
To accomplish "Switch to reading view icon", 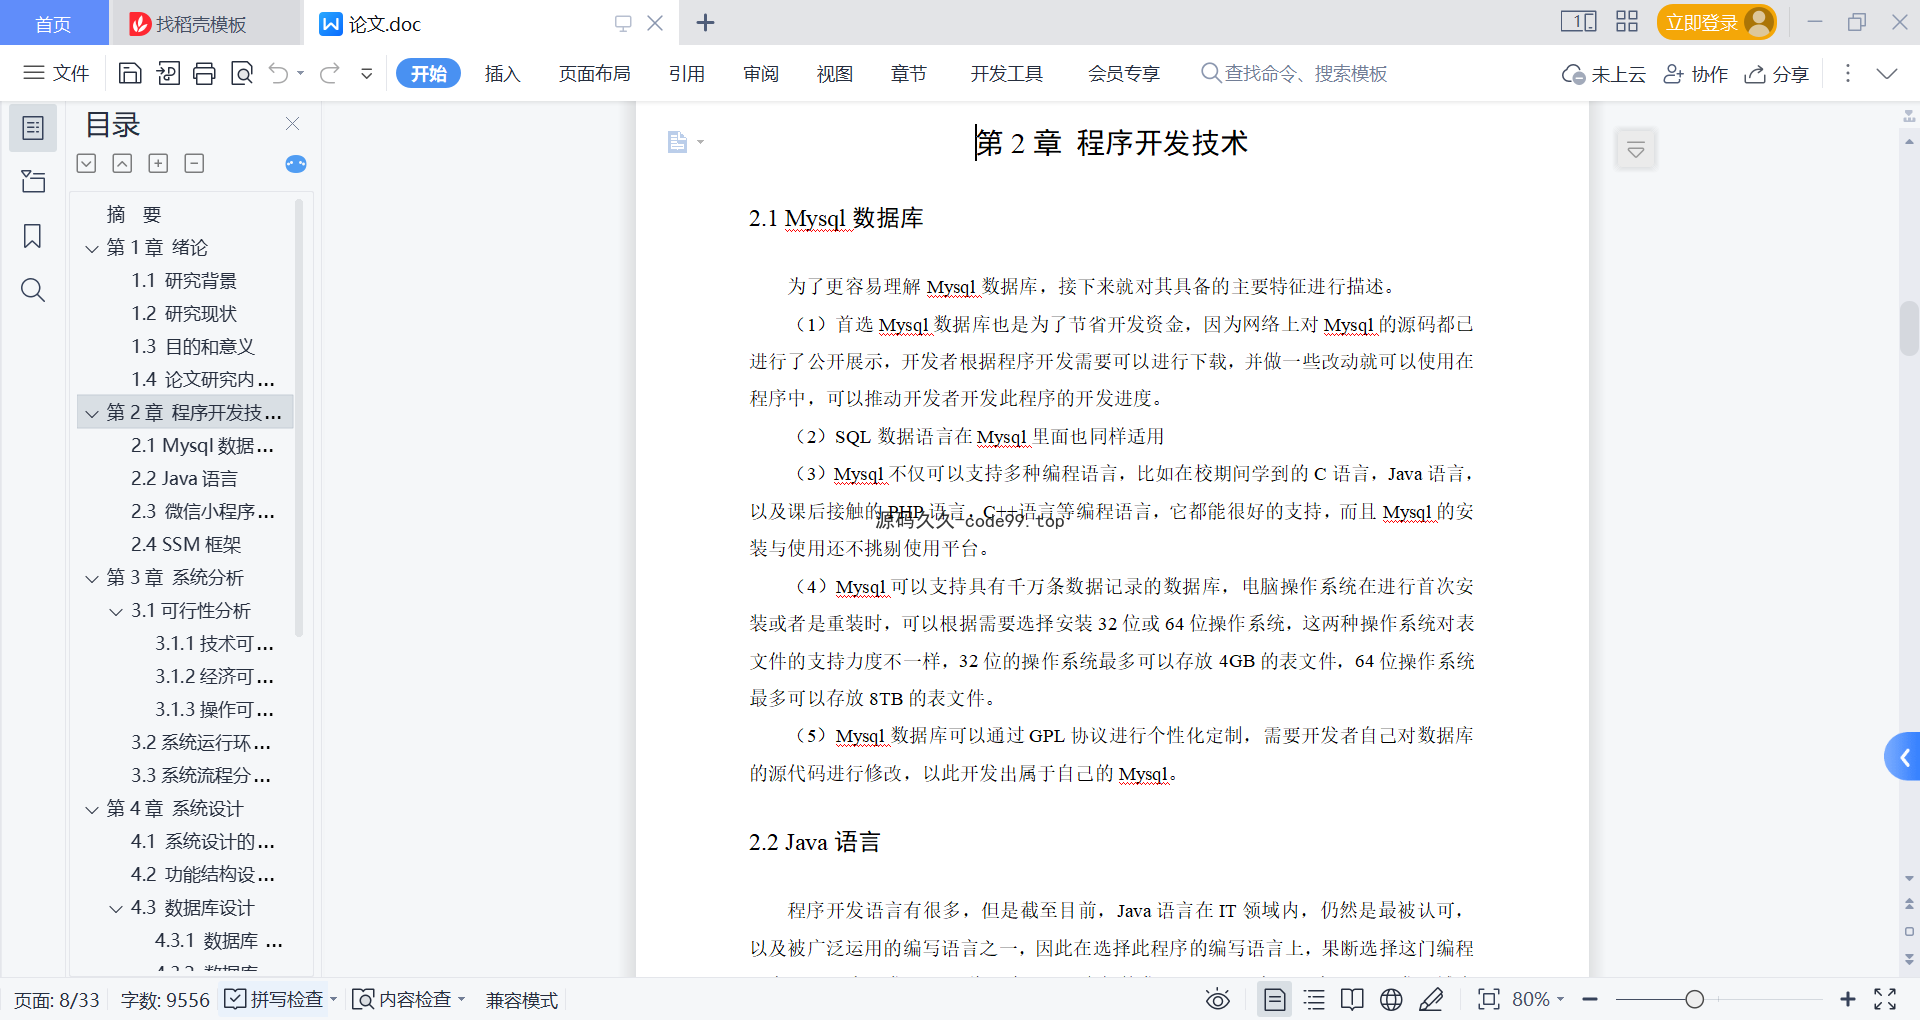I will pyautogui.click(x=1352, y=999).
